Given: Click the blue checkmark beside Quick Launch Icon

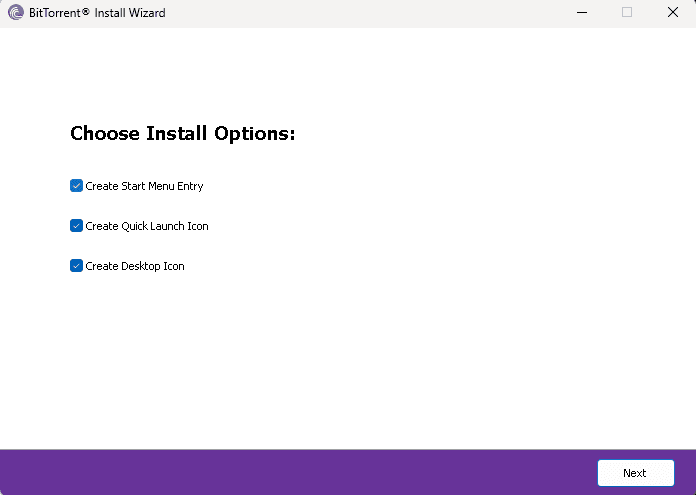Looking at the screenshot, I should [x=76, y=226].
